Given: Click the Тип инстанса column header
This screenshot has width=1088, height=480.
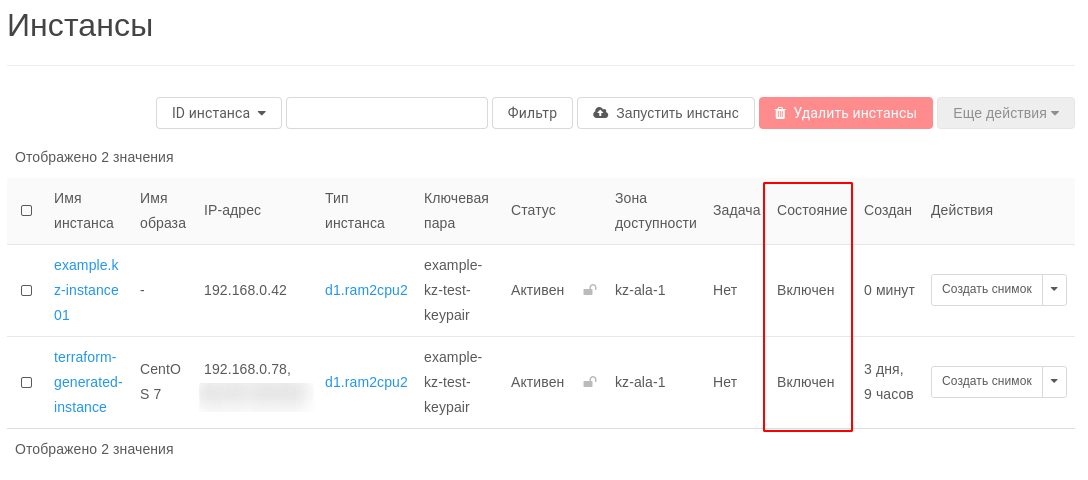Looking at the screenshot, I should click(x=355, y=210).
